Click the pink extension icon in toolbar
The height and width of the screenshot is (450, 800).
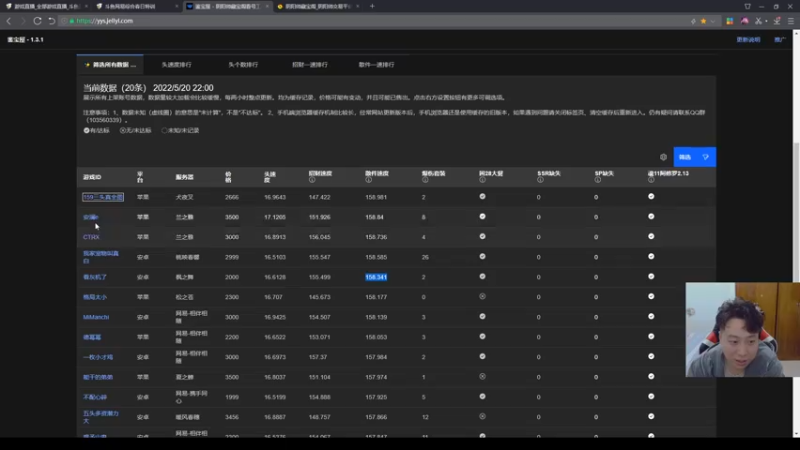click(x=745, y=21)
